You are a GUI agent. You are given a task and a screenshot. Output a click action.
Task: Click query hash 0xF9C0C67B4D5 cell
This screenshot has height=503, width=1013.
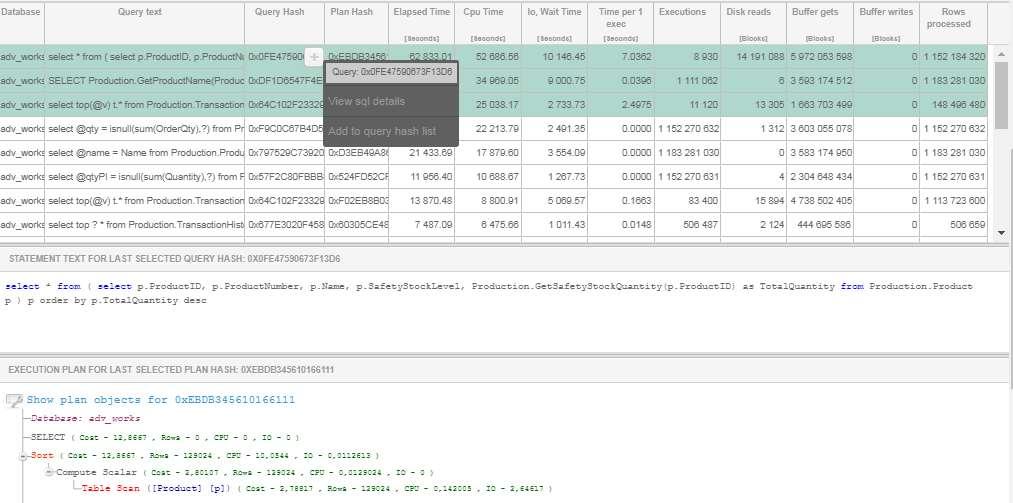pos(285,128)
